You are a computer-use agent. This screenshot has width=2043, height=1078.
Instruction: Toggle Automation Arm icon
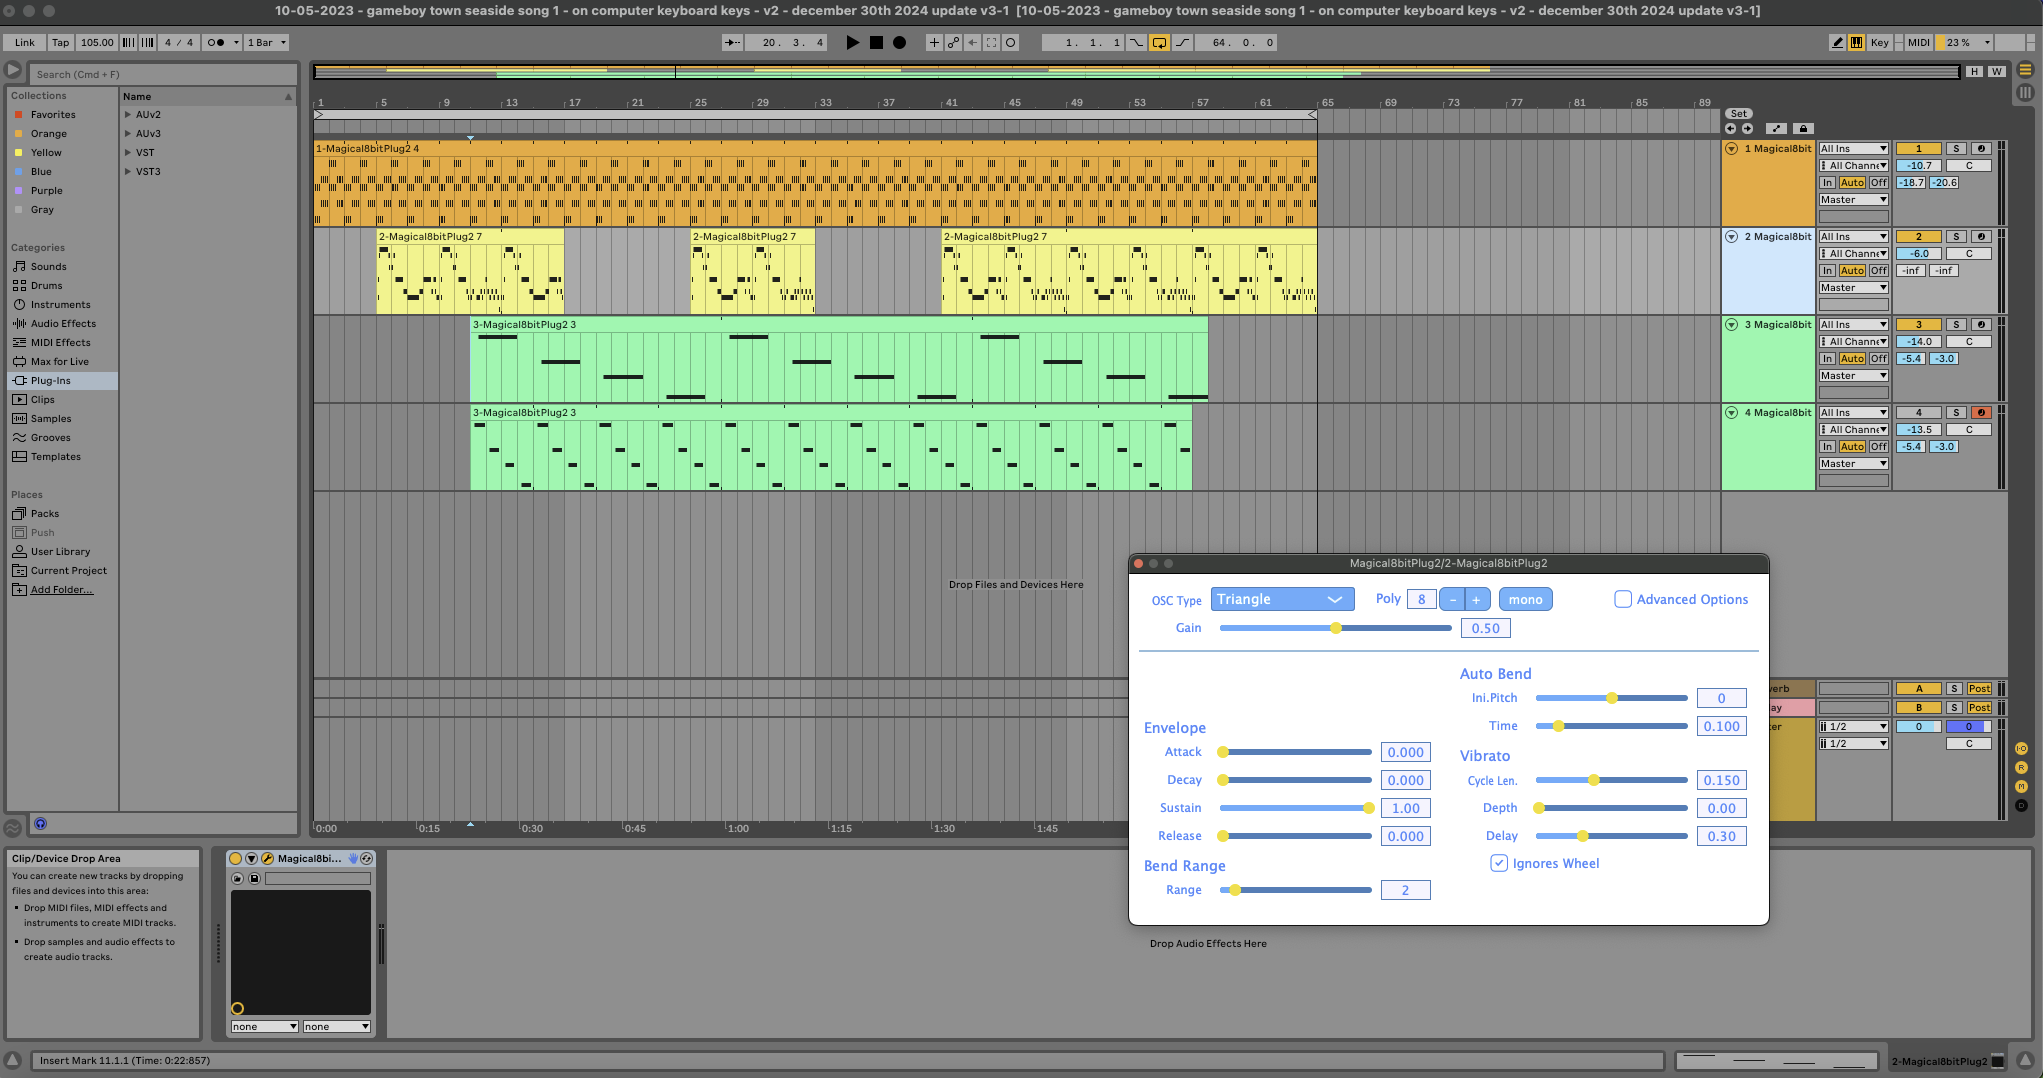pyautogui.click(x=953, y=42)
